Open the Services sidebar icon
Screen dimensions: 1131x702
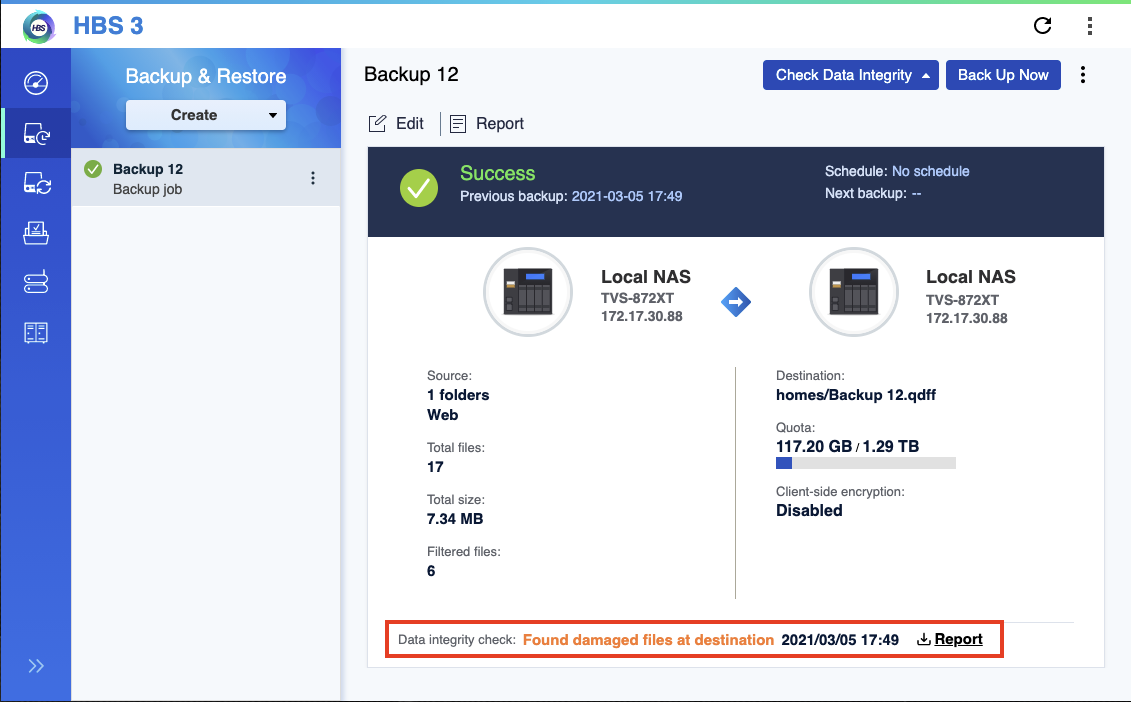pyautogui.click(x=36, y=333)
